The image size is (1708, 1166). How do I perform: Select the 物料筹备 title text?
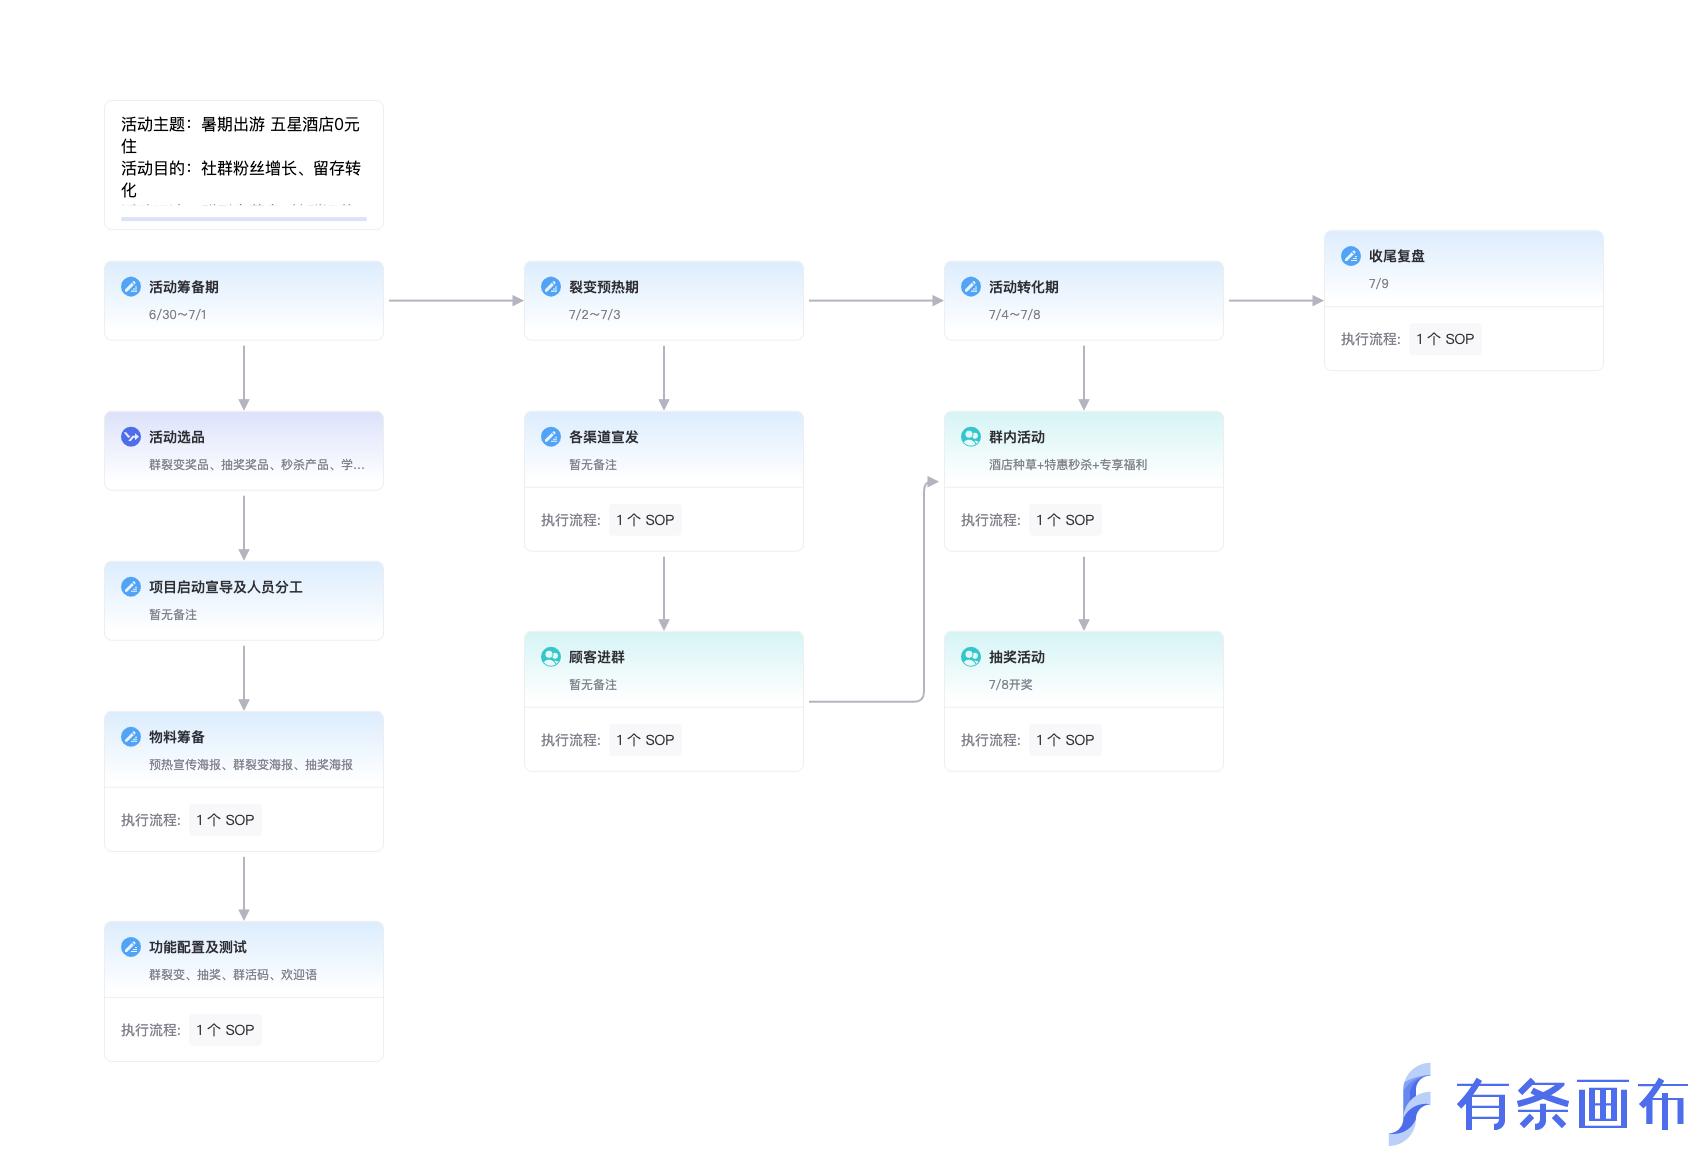coord(177,737)
